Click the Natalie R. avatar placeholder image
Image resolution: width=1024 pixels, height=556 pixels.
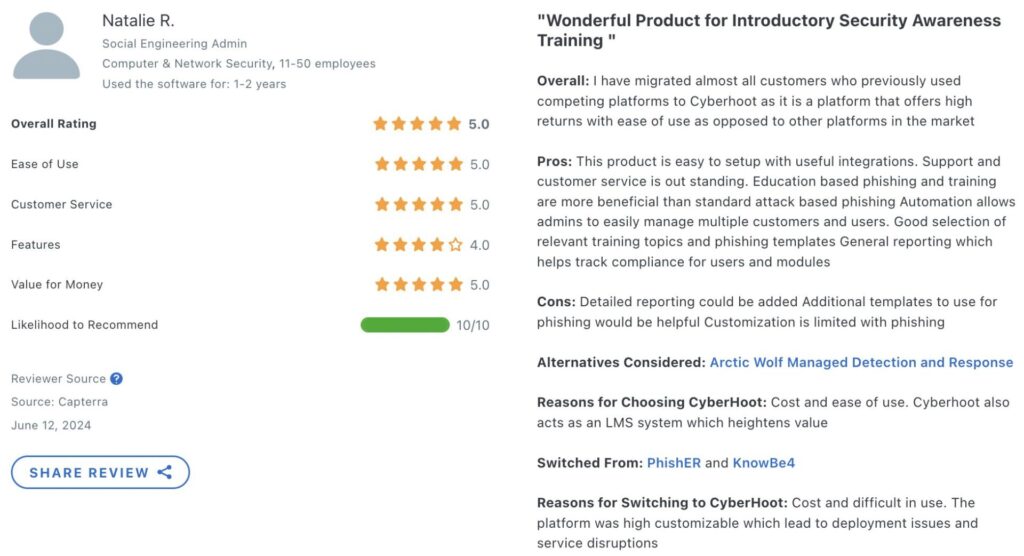(x=46, y=44)
